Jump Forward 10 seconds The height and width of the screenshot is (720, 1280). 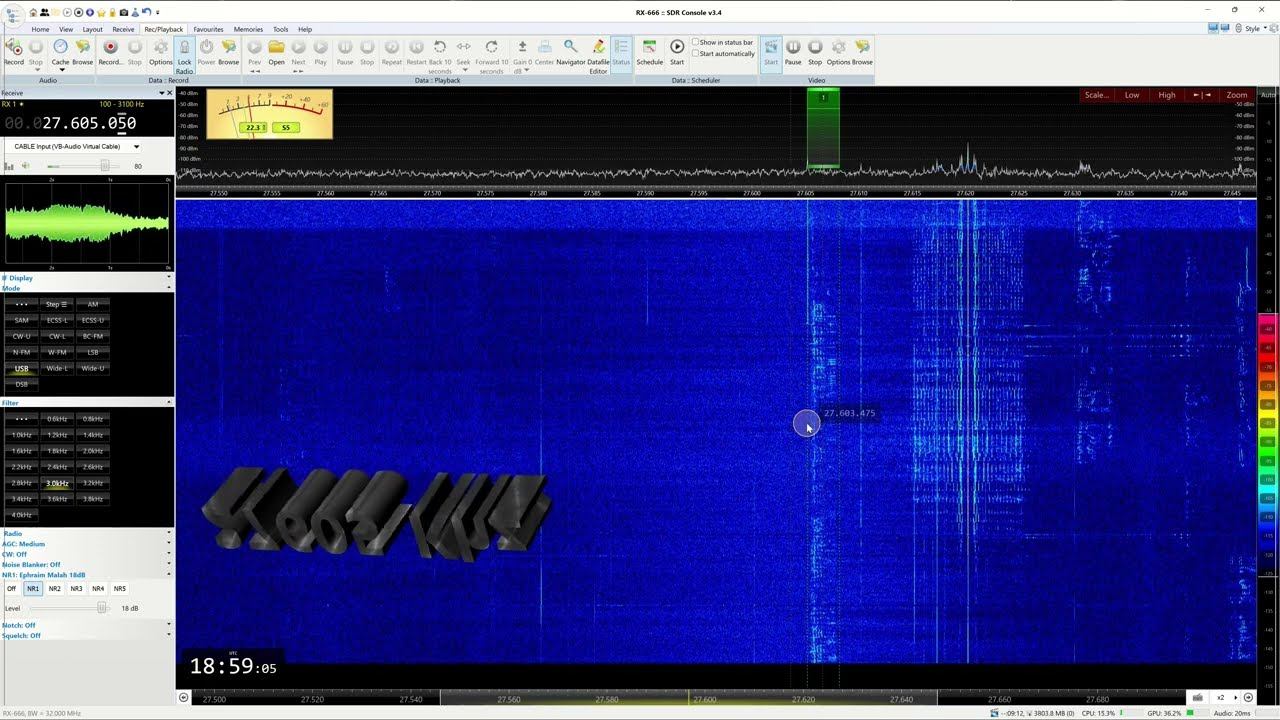click(491, 56)
